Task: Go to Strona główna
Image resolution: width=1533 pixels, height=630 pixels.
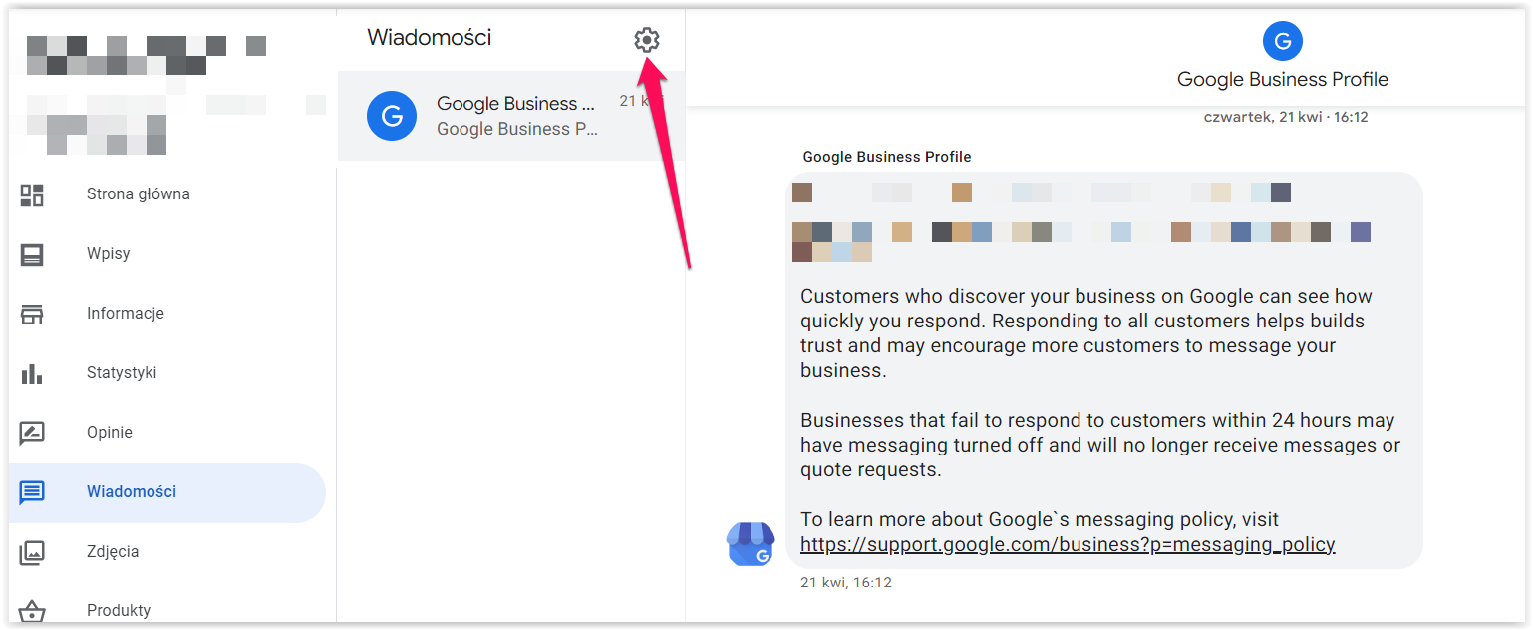Action: coord(138,194)
